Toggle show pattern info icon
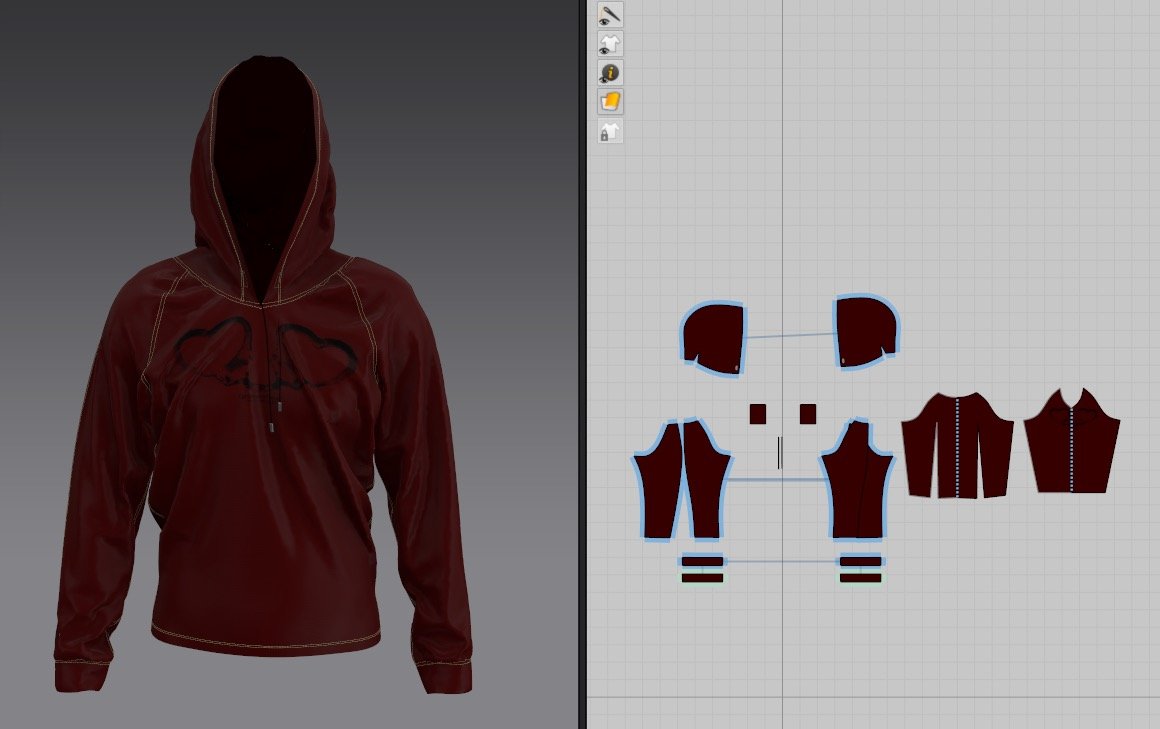 click(610, 73)
